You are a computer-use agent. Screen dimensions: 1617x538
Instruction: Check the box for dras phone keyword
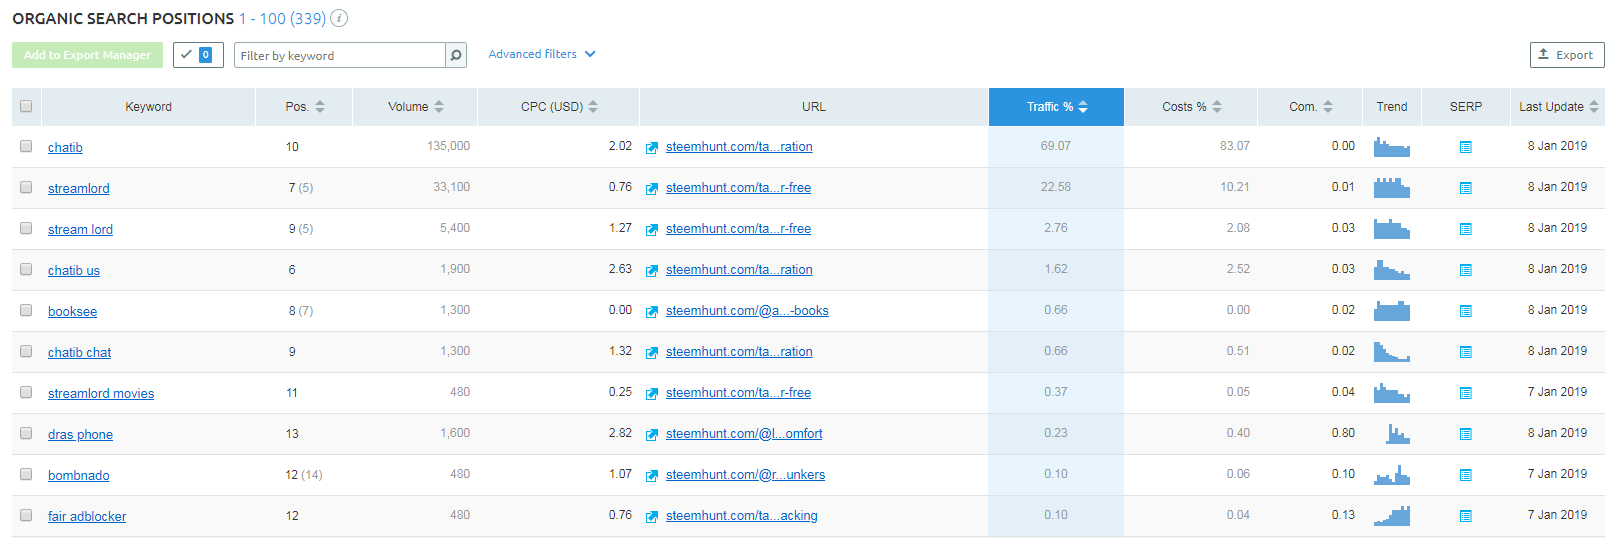point(26,433)
